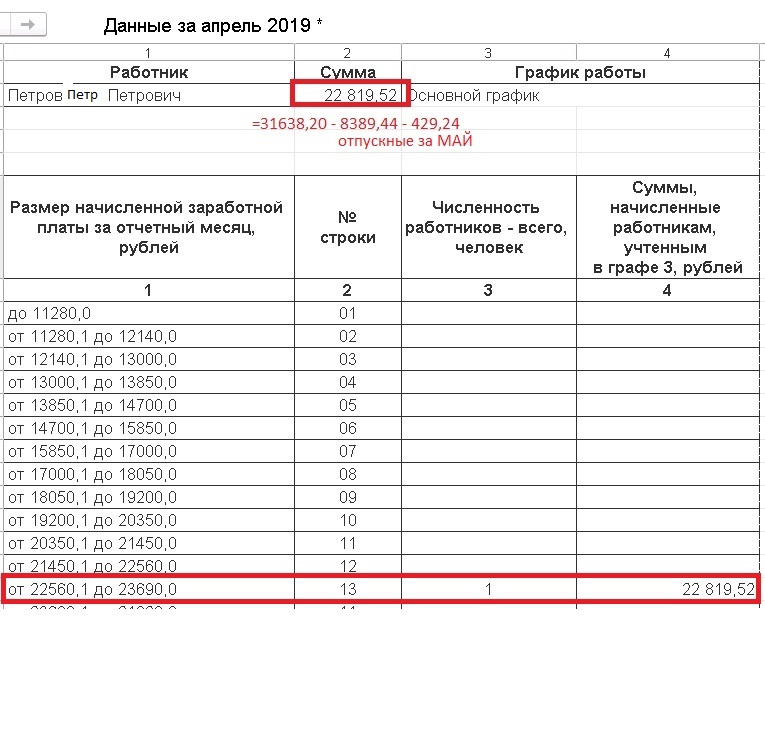Click the 'от 19200,1 до 20350,0' range cell
The image size is (765, 740).
coord(149,520)
